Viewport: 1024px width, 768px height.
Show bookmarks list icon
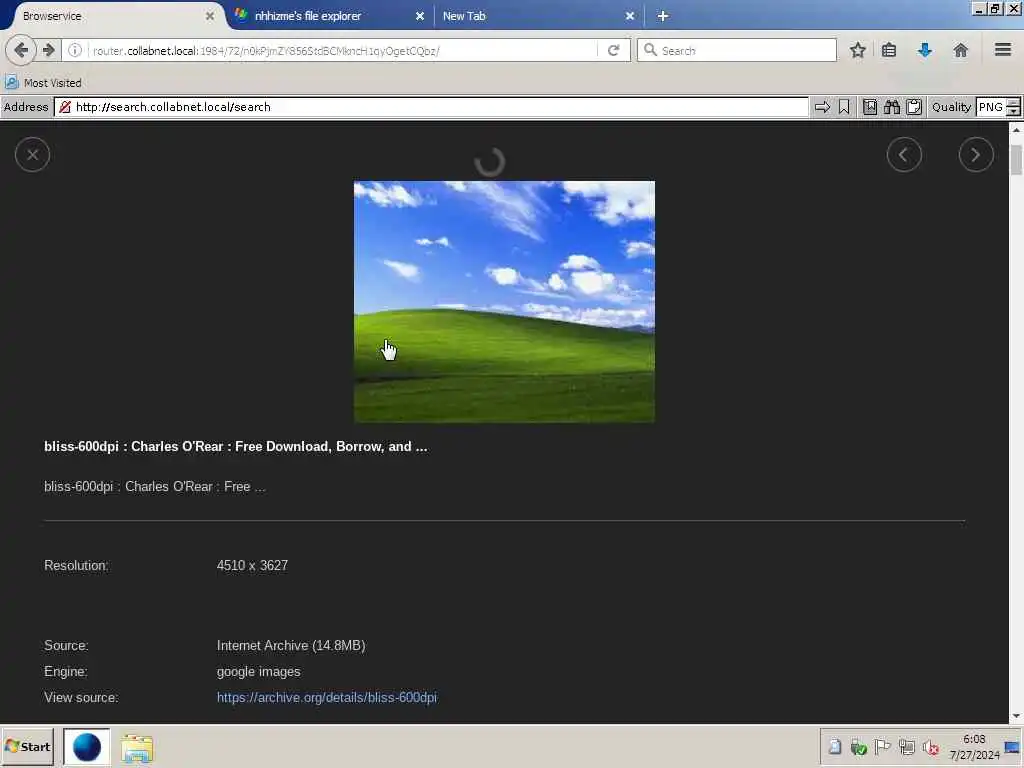tap(889, 50)
